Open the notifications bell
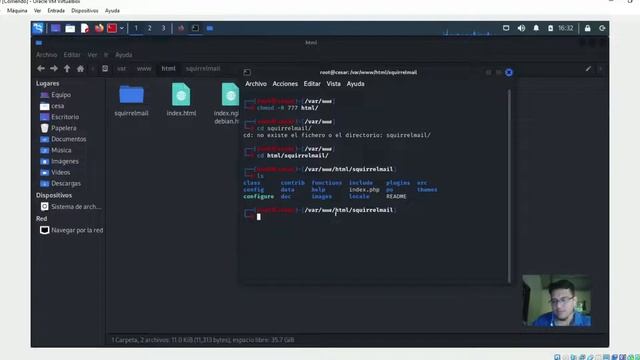 [x=536, y=28]
